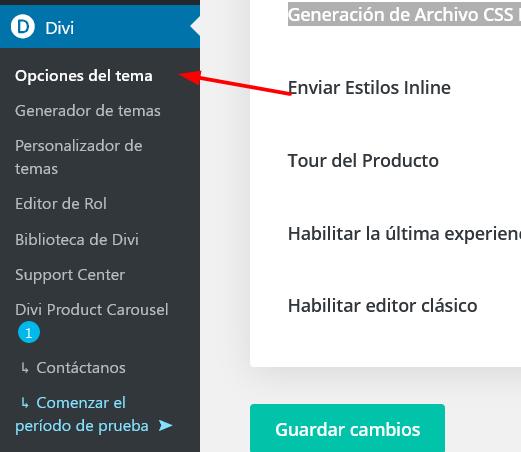Click the arrow icon beside Contáctanos
Image resolution: width=521 pixels, height=452 pixels.
click(x=25, y=368)
